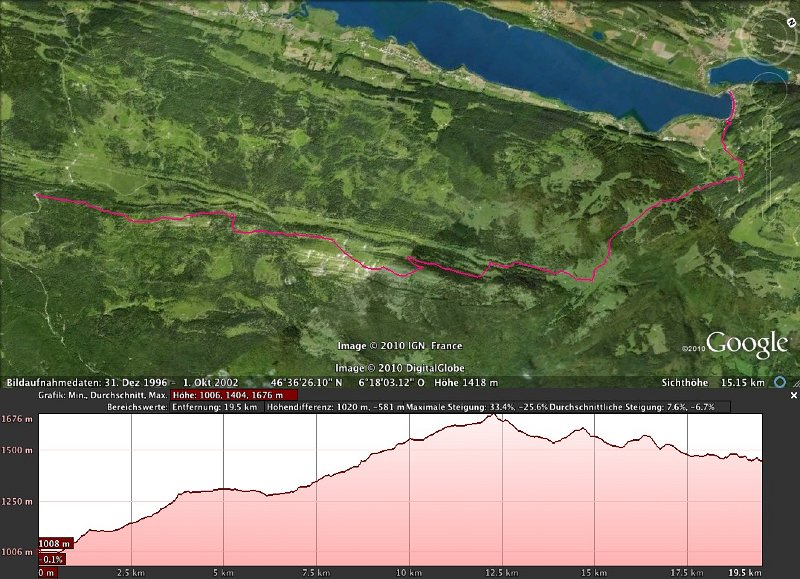
Task: Click the -0.1% slope indicator label
Action: pyautogui.click(x=50, y=559)
